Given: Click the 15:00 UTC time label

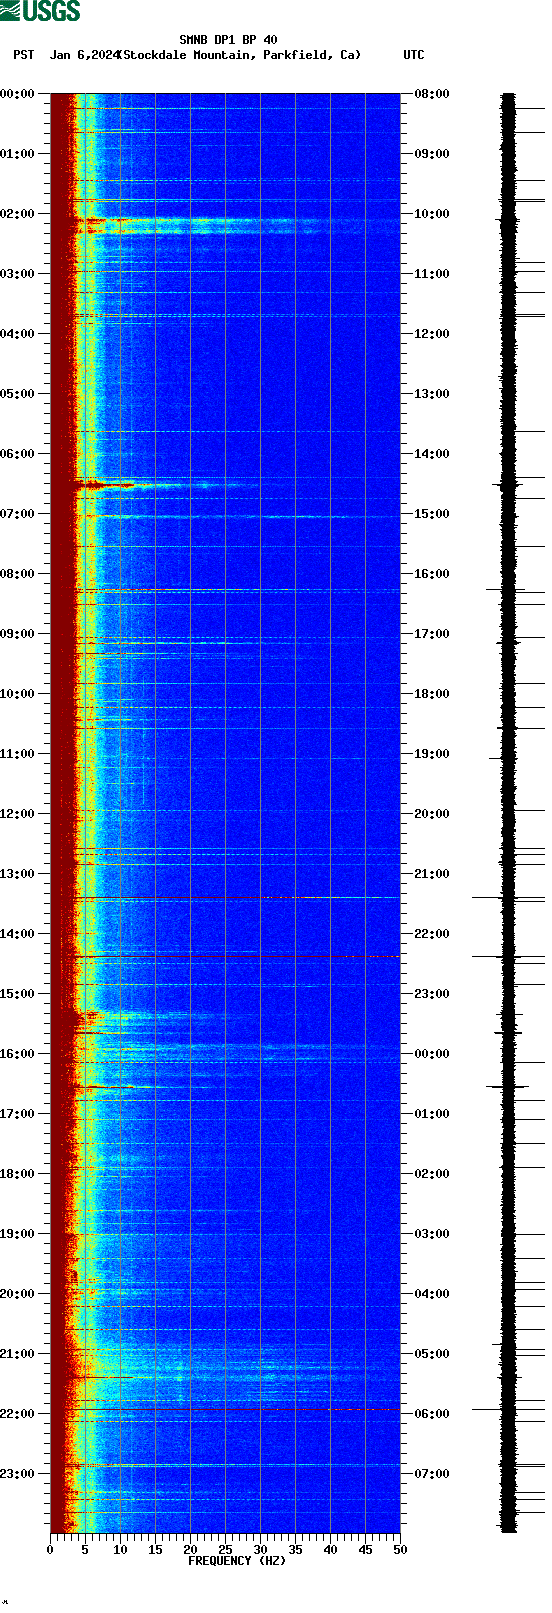Looking at the screenshot, I should tap(432, 514).
